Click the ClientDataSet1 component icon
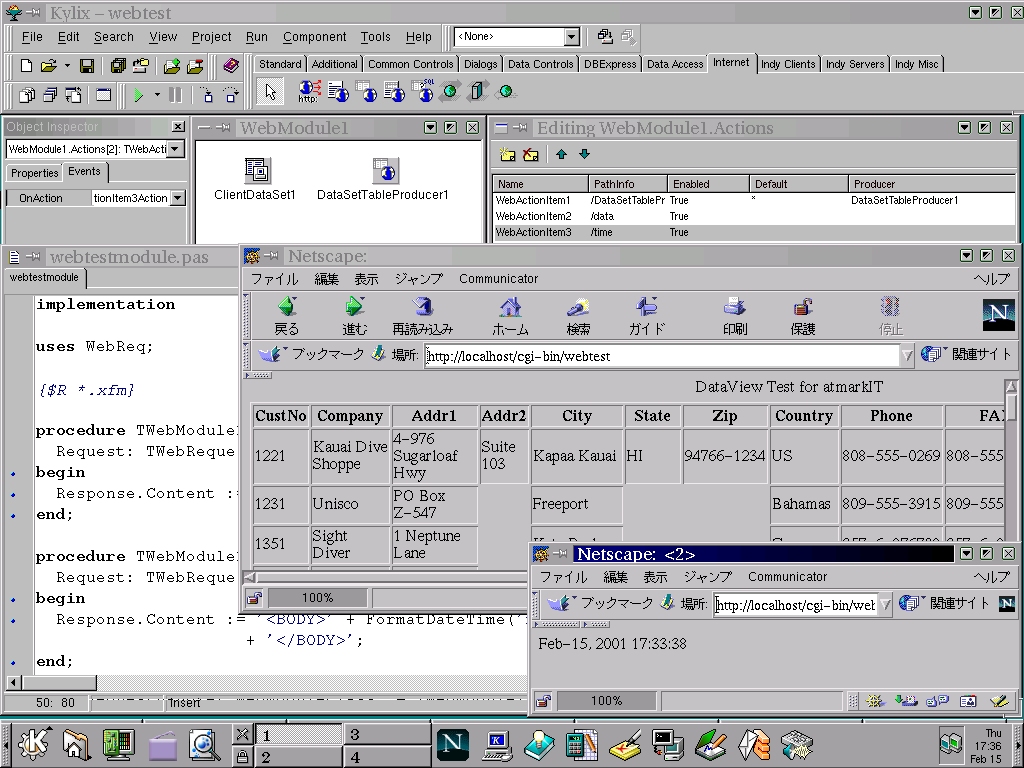 257,170
